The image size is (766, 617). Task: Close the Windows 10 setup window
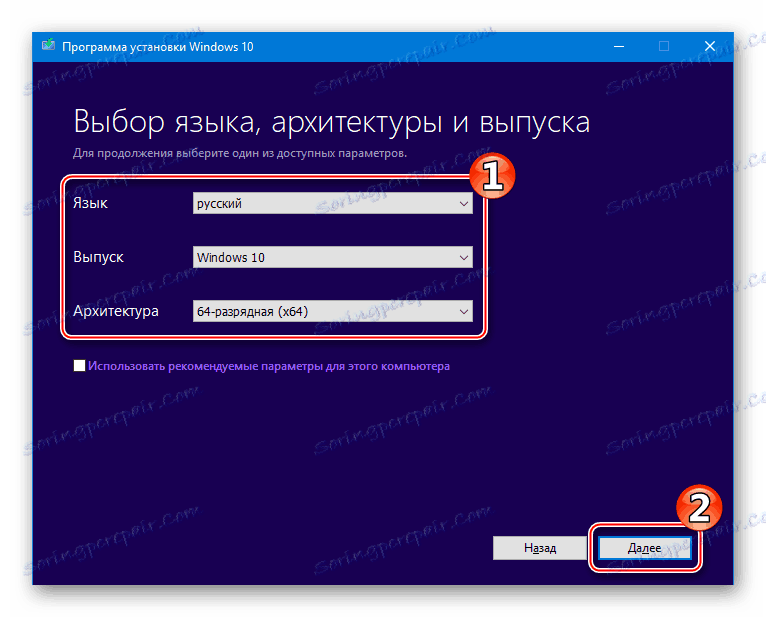tap(710, 46)
